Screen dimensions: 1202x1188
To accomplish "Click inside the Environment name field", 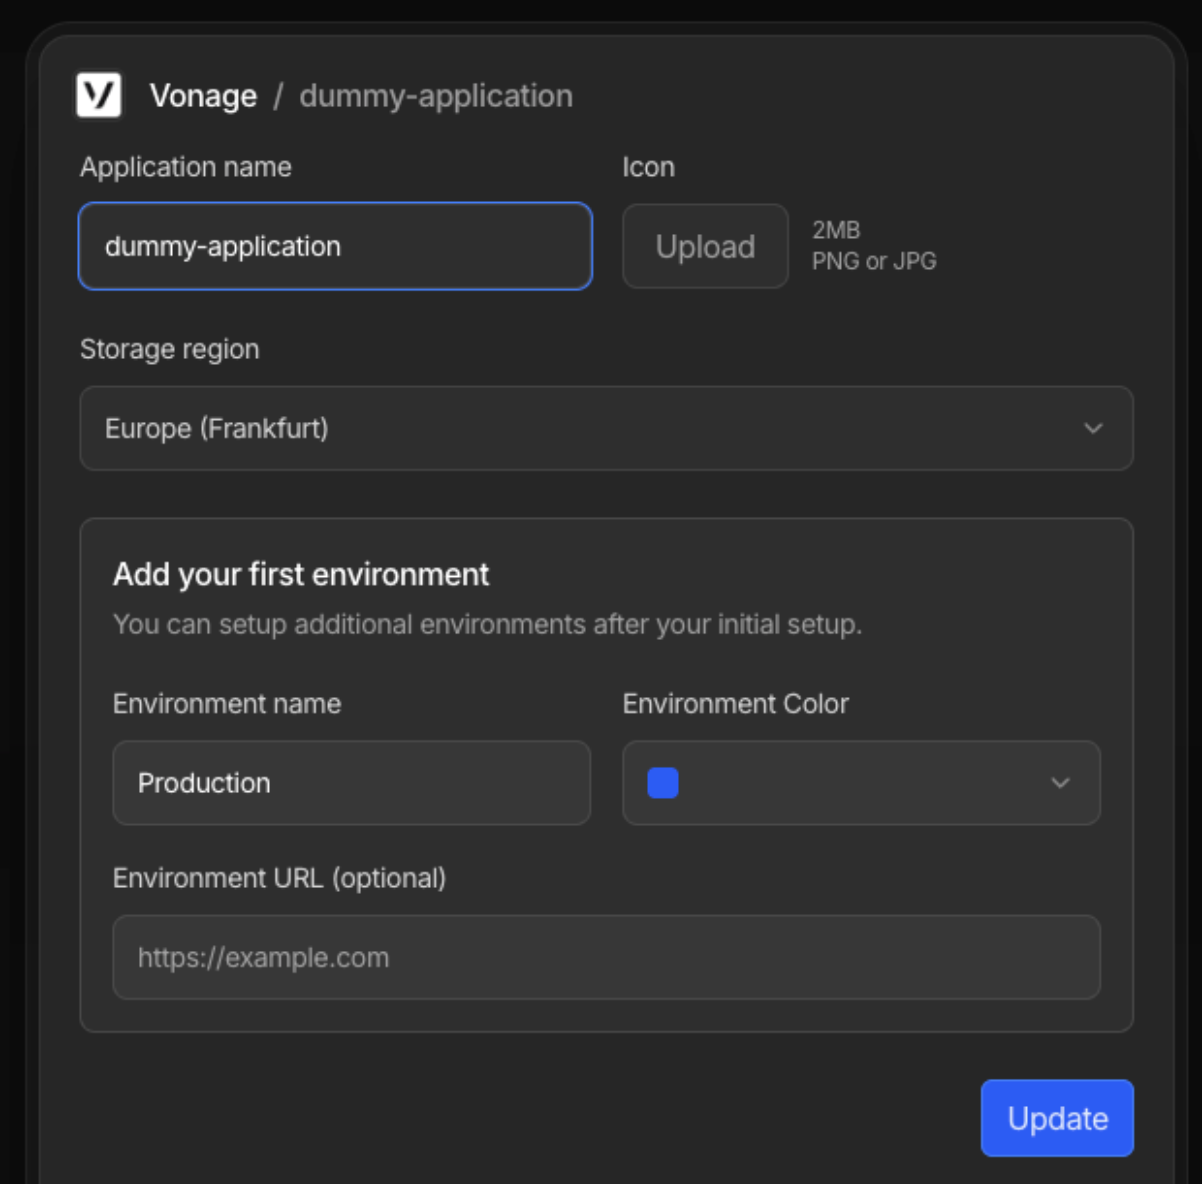I will point(351,783).
